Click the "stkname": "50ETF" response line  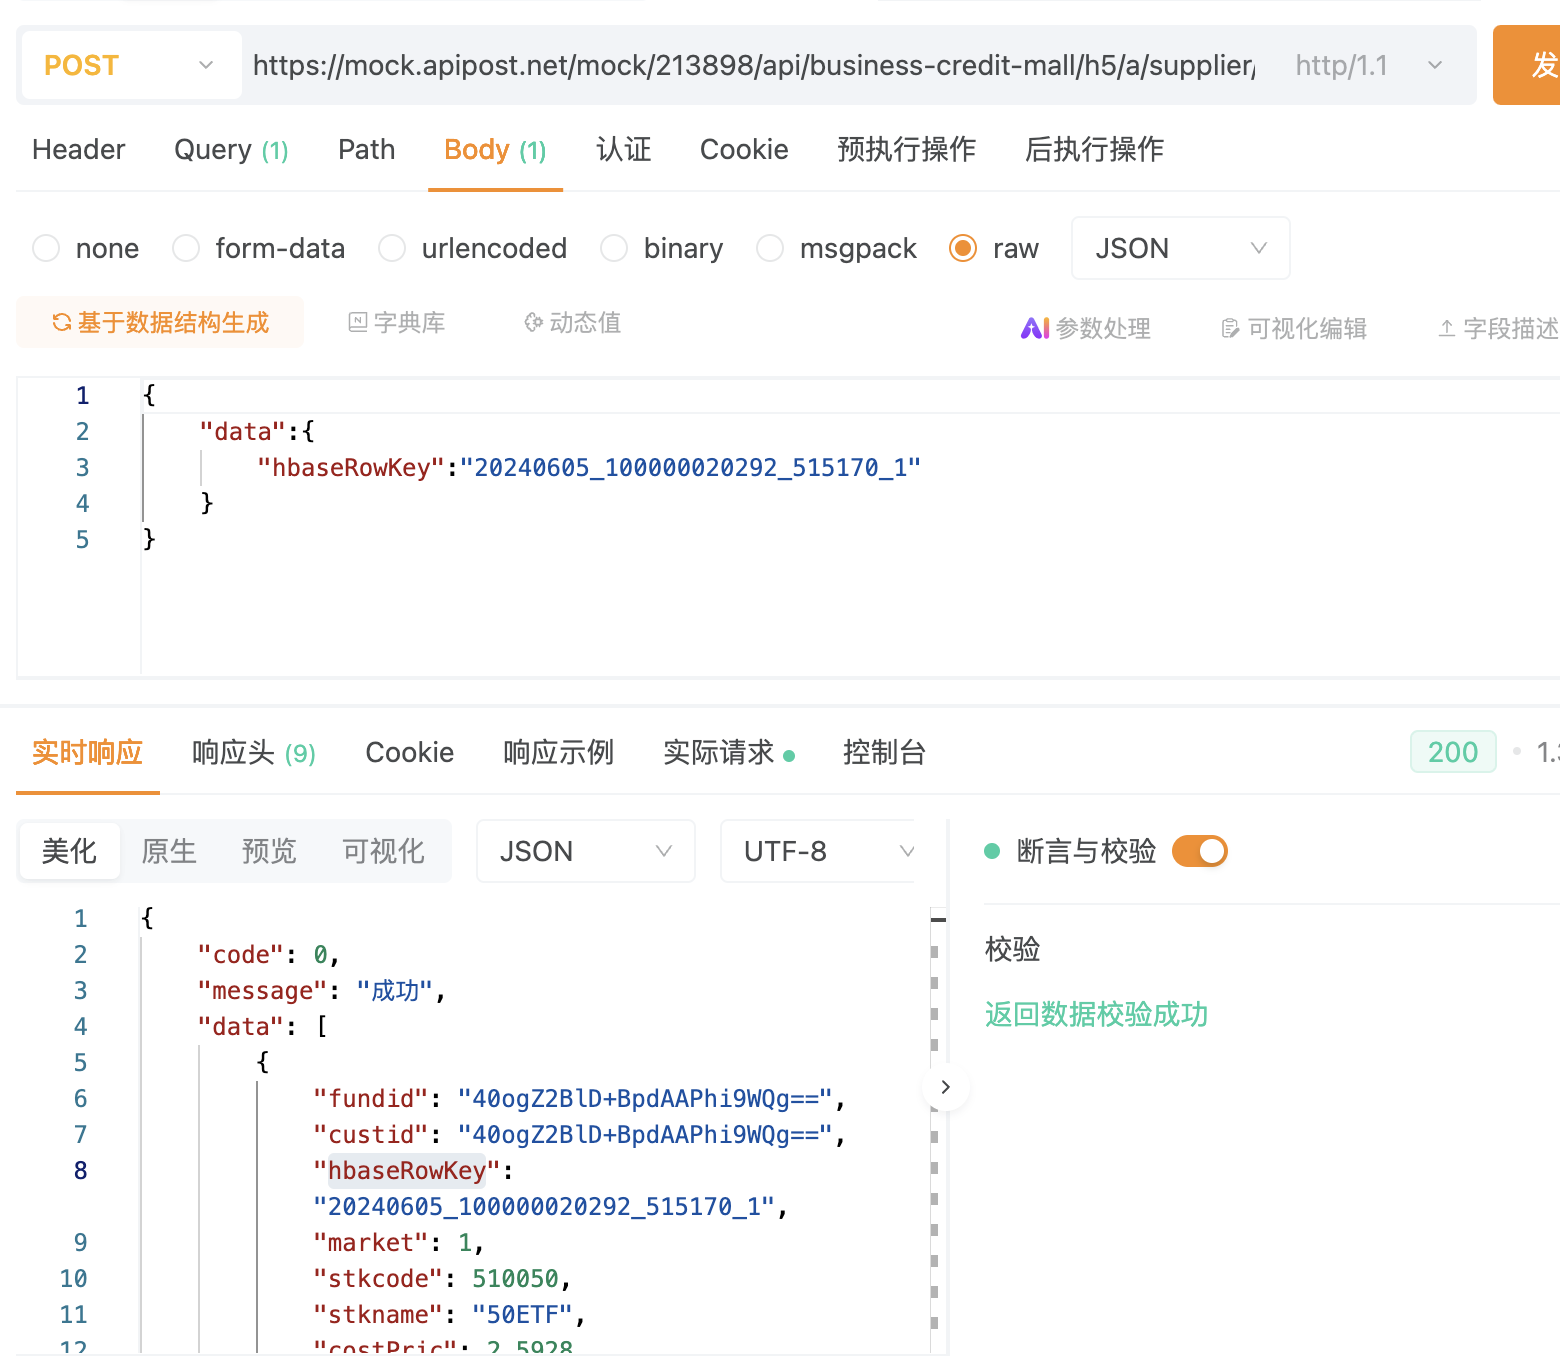450,1315
